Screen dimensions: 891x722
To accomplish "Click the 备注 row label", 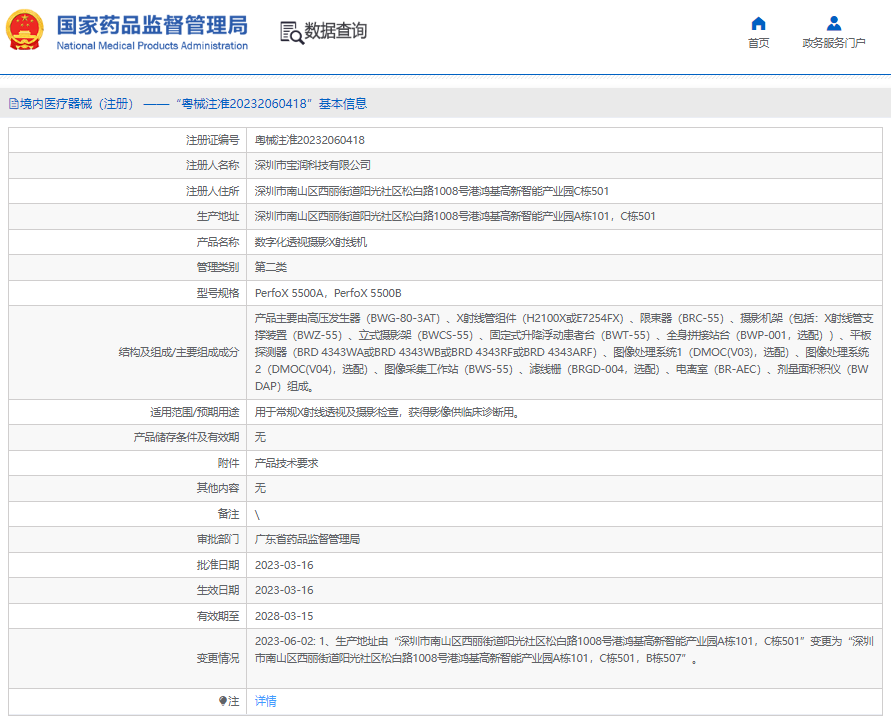I will click(228, 514).
